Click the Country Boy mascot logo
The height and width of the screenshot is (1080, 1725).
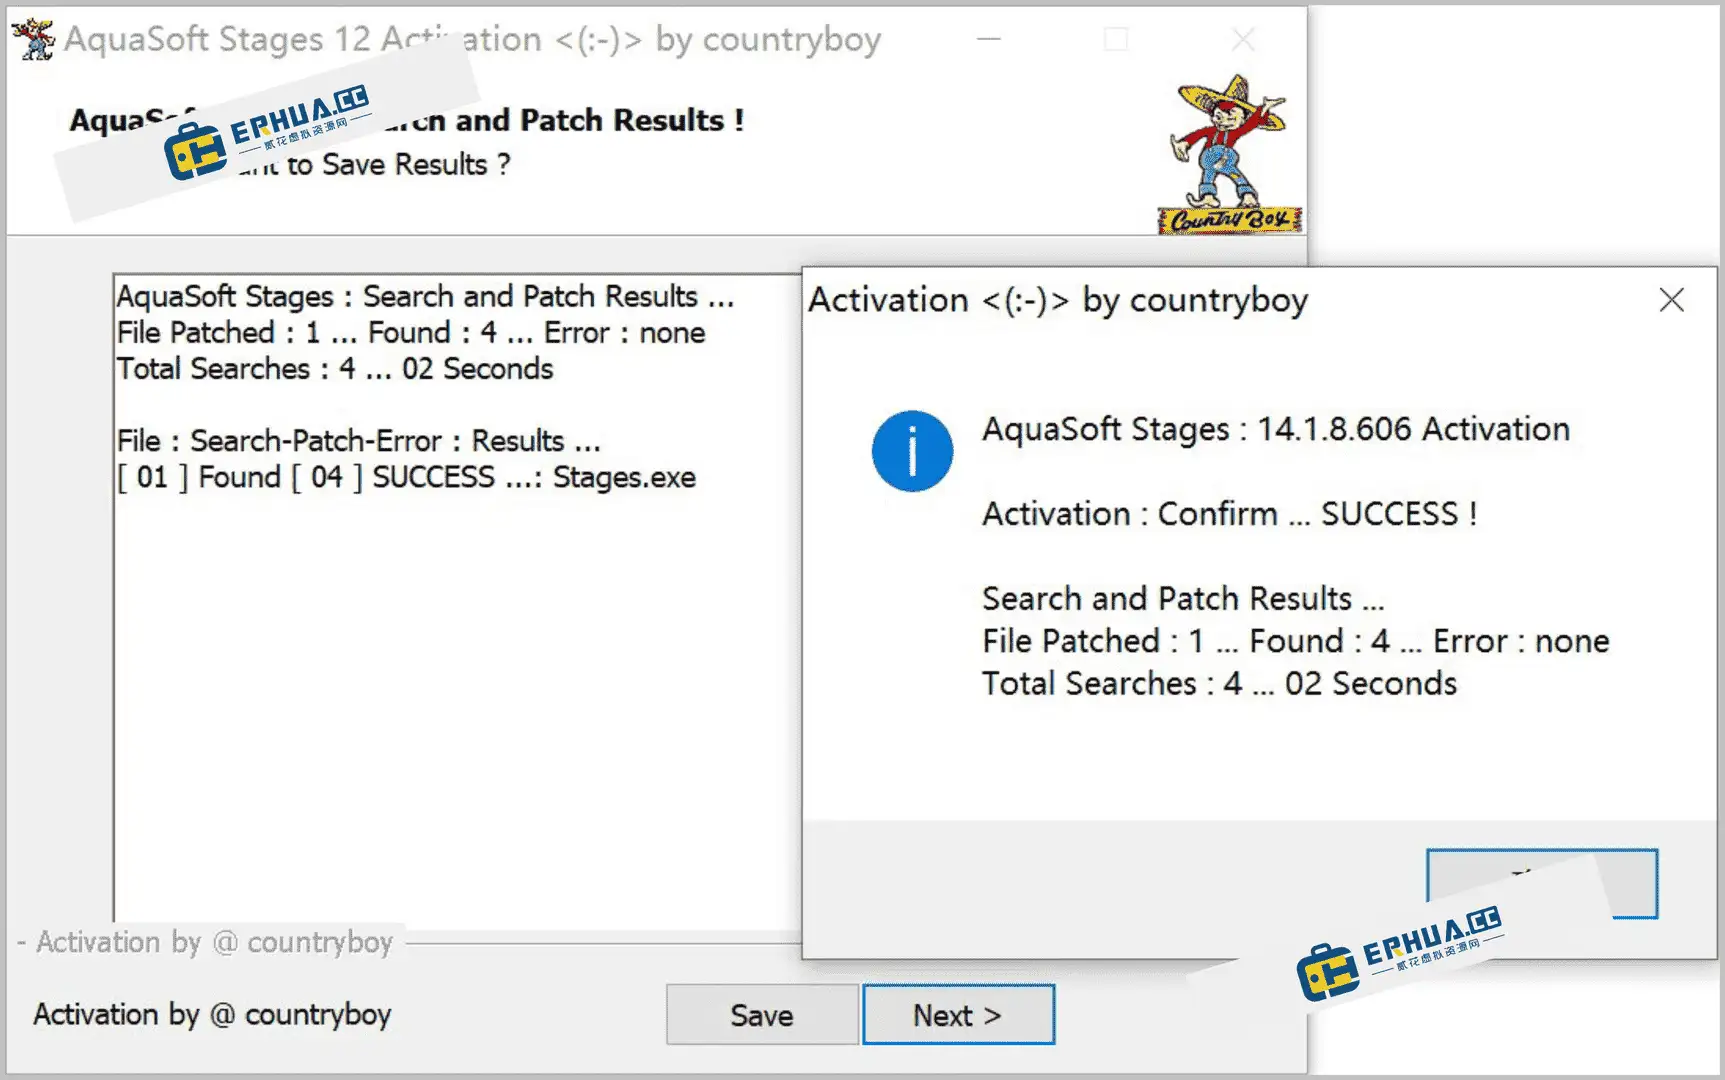[1230, 155]
